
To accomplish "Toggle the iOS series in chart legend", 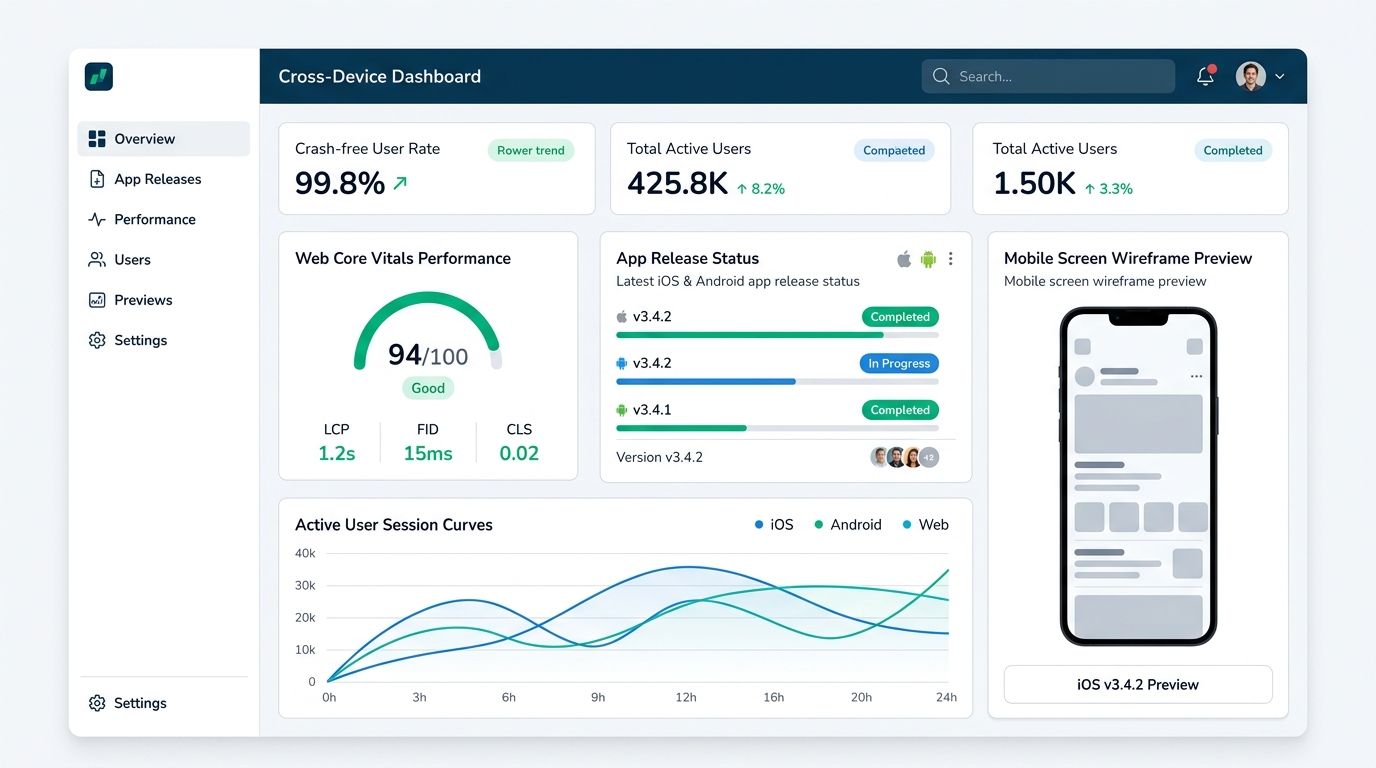I will (x=774, y=524).
